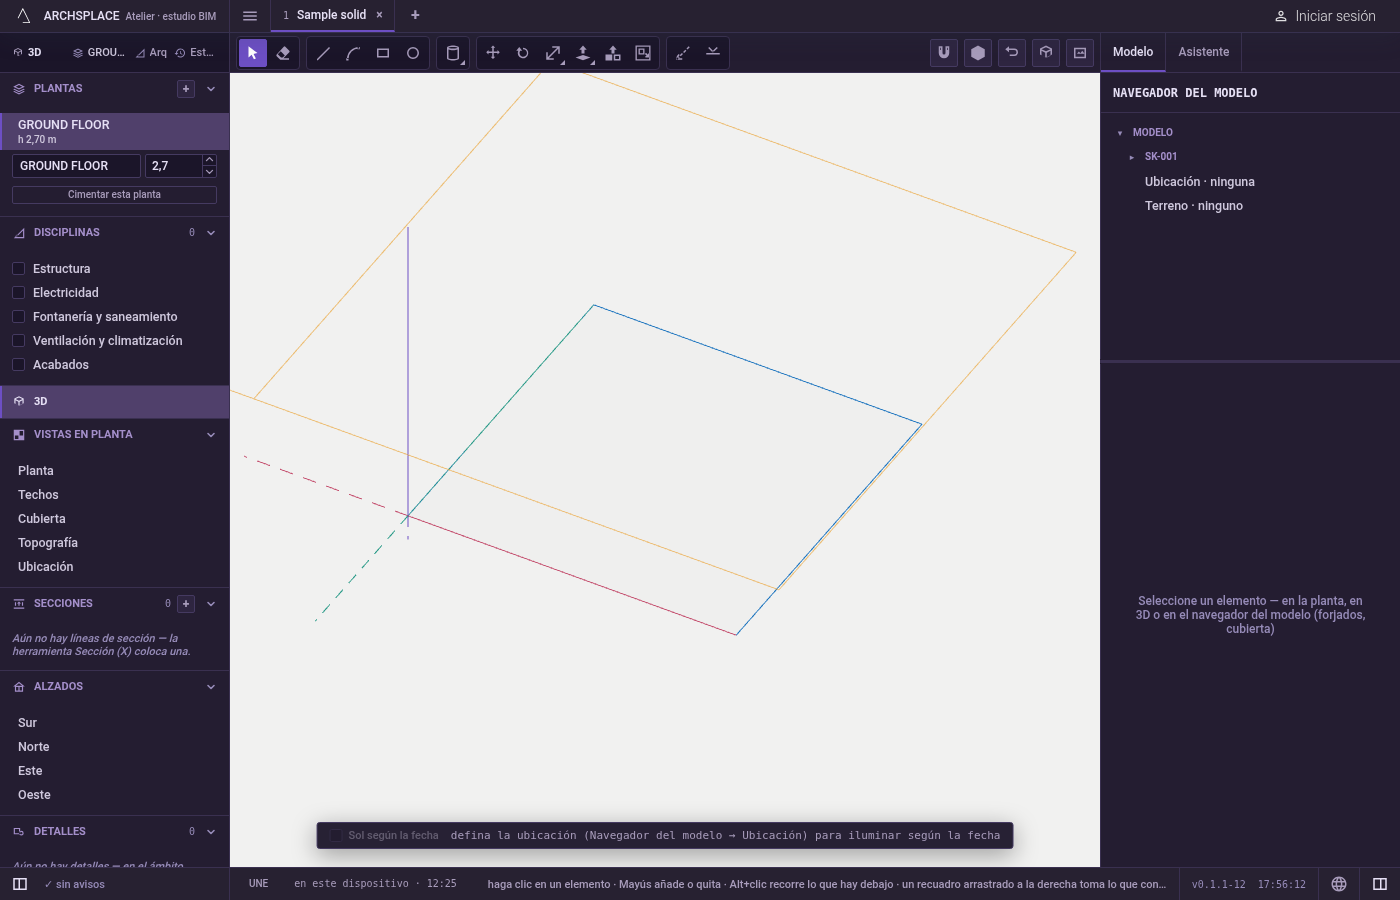Collapse VISTAS EN PLANTA chevron
Screen dimensions: 1400x900
tap(211, 435)
